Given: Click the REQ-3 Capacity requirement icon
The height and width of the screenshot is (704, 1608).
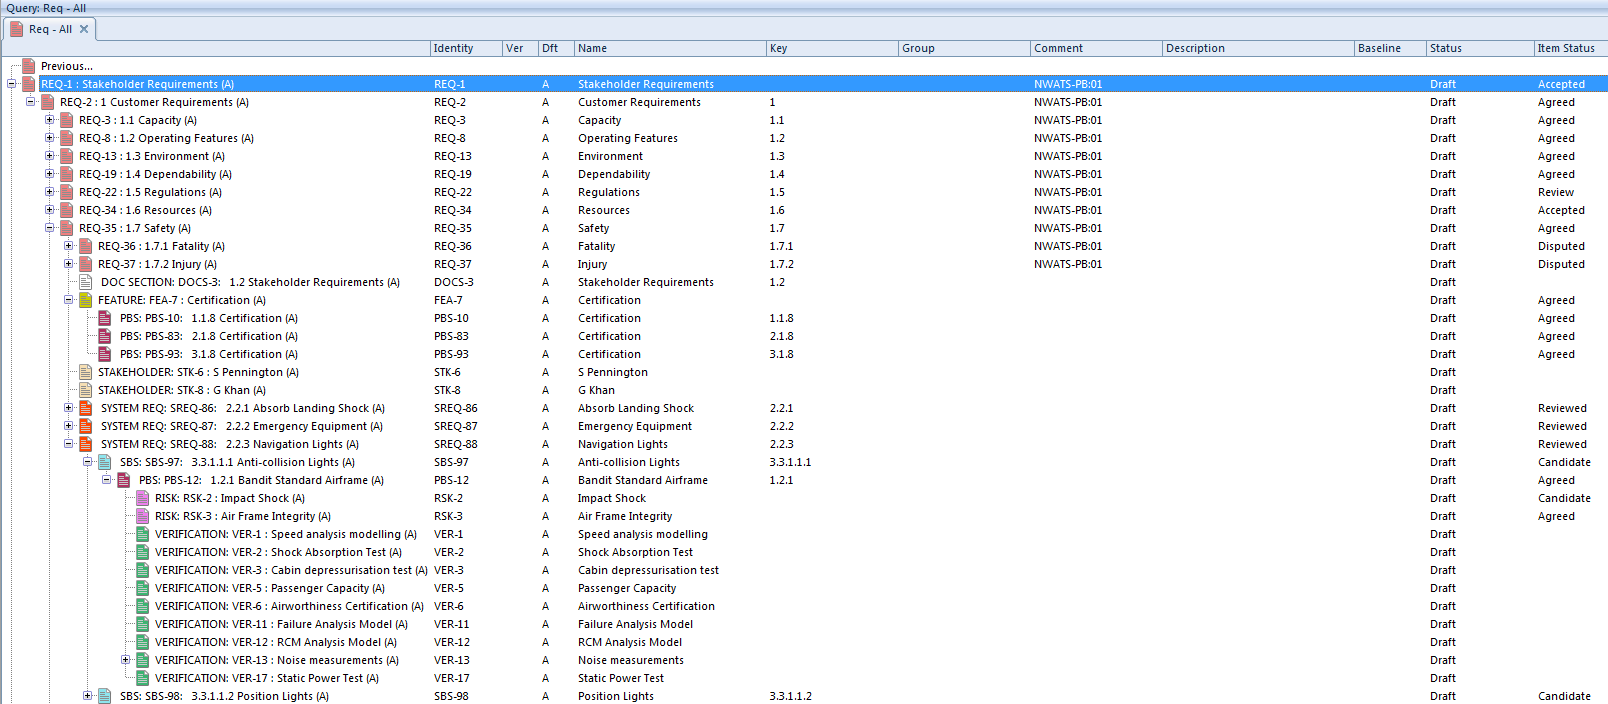Looking at the screenshot, I should [x=66, y=120].
